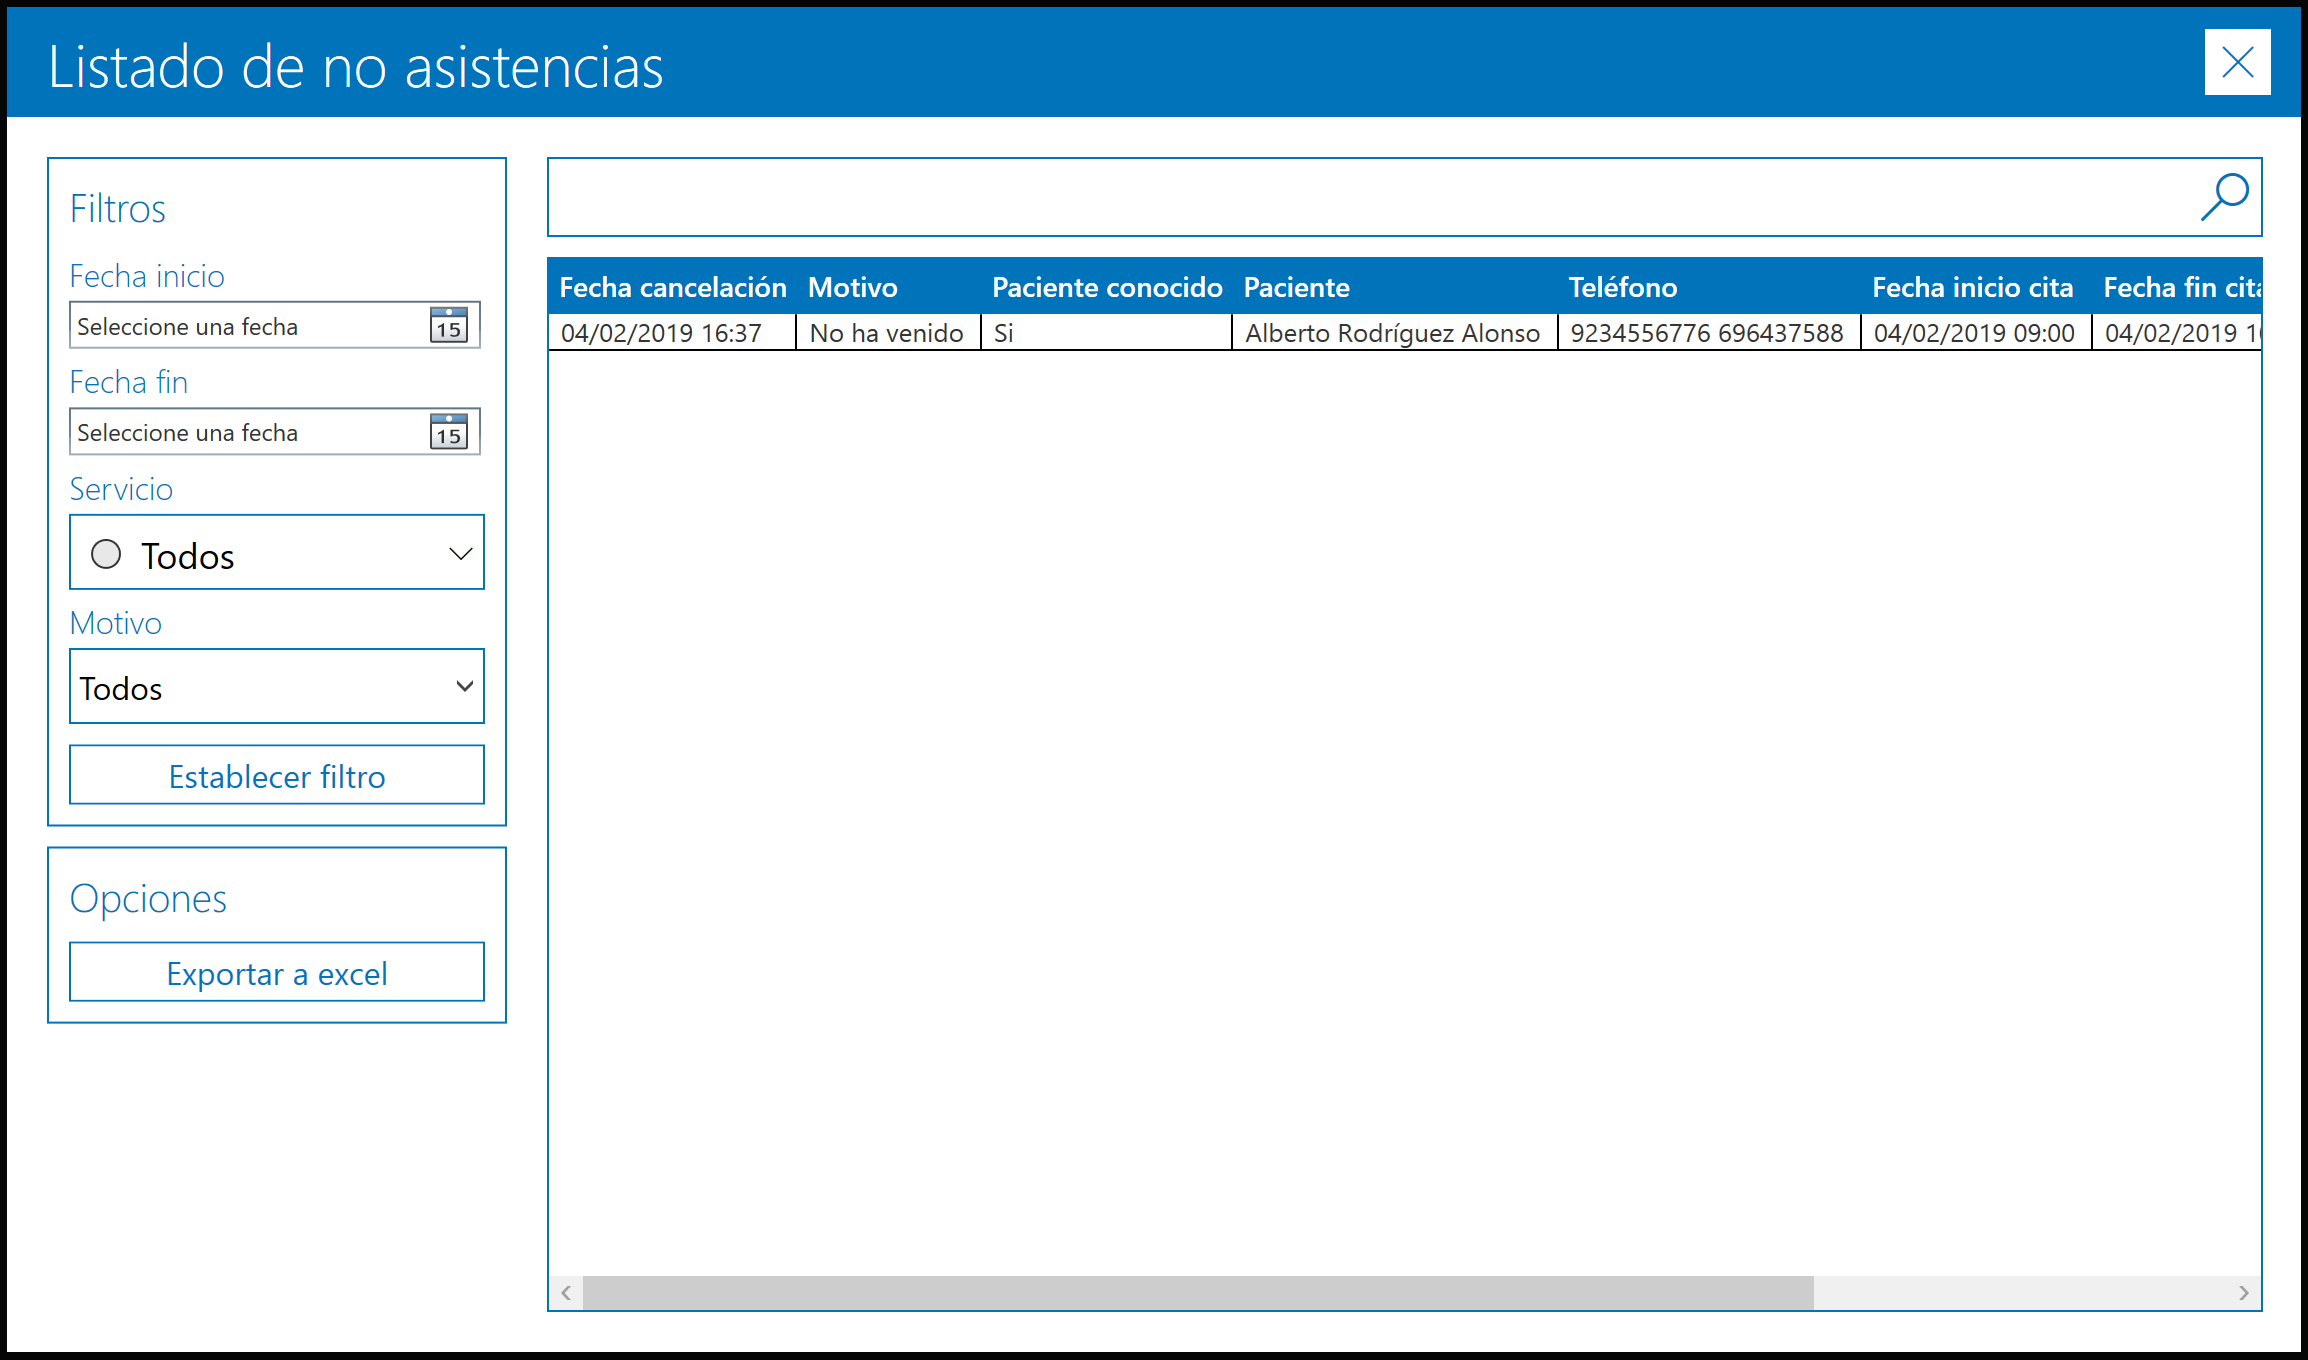
Task: Click the magnifying glass search icon
Action: (2224, 197)
